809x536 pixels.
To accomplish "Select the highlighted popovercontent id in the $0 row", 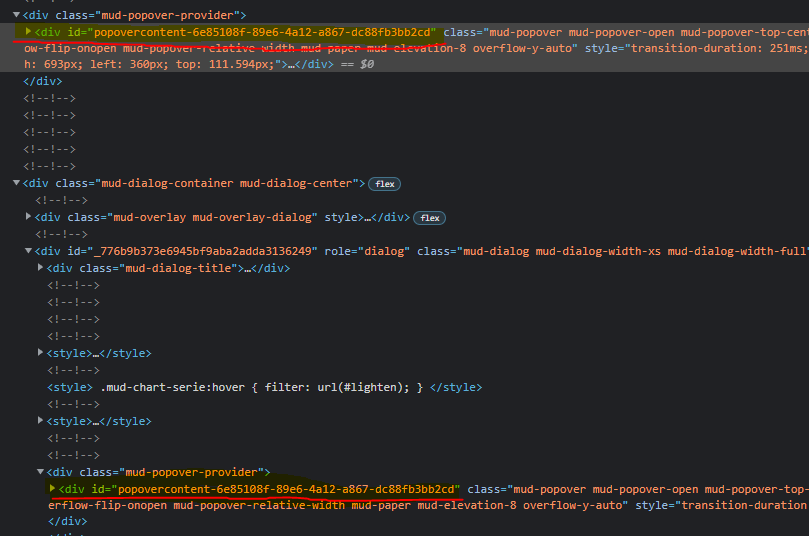I will coord(262,32).
